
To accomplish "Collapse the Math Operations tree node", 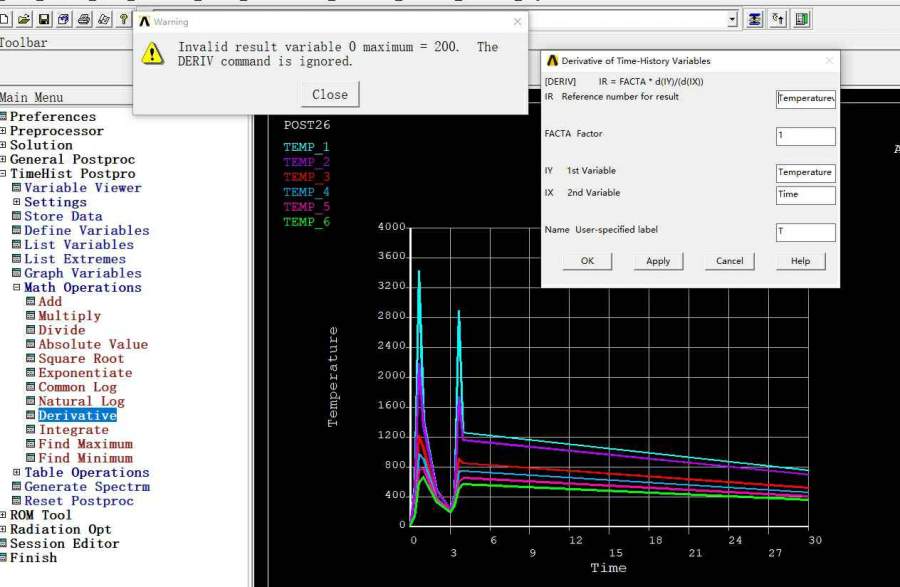I will point(17,288).
